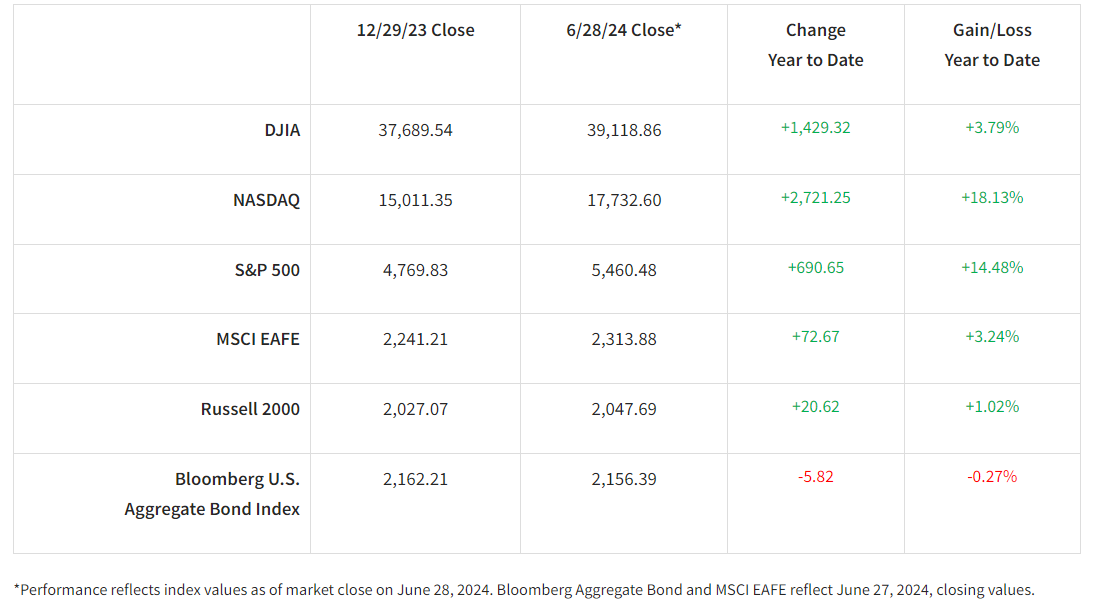Click the Russell 2000 change +20.62
This screenshot has height=613, width=1110.
(x=816, y=406)
